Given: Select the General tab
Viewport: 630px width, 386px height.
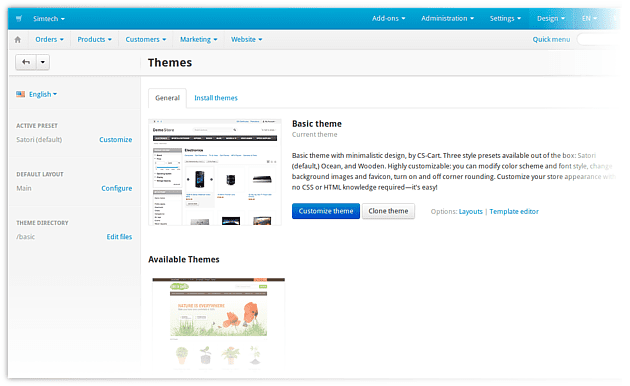Looking at the screenshot, I should point(167,98).
